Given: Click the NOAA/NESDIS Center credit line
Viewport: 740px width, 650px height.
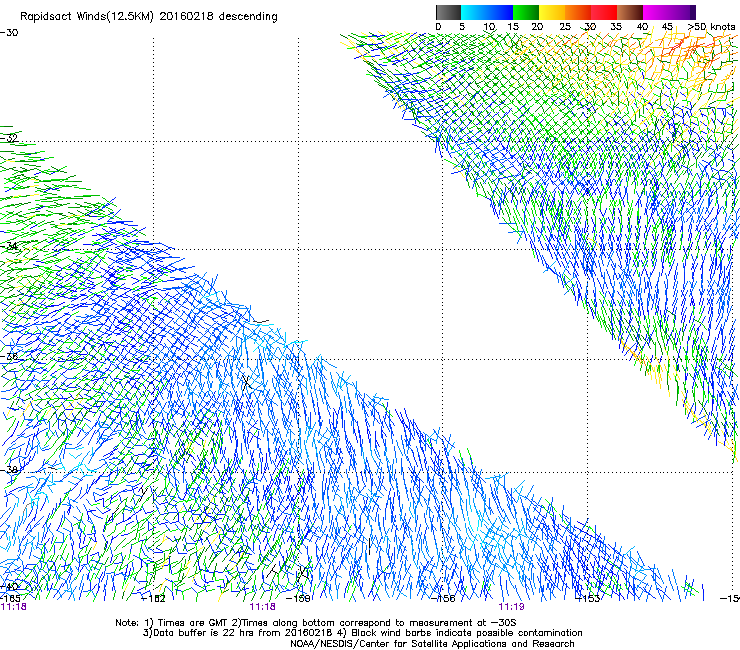Looking at the screenshot, I should [432, 644].
